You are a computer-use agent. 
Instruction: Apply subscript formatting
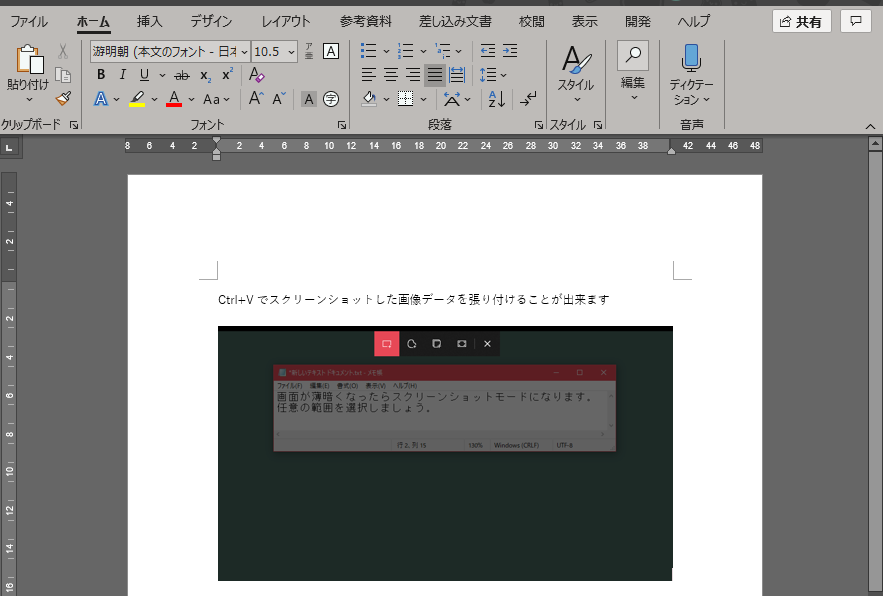(206, 75)
